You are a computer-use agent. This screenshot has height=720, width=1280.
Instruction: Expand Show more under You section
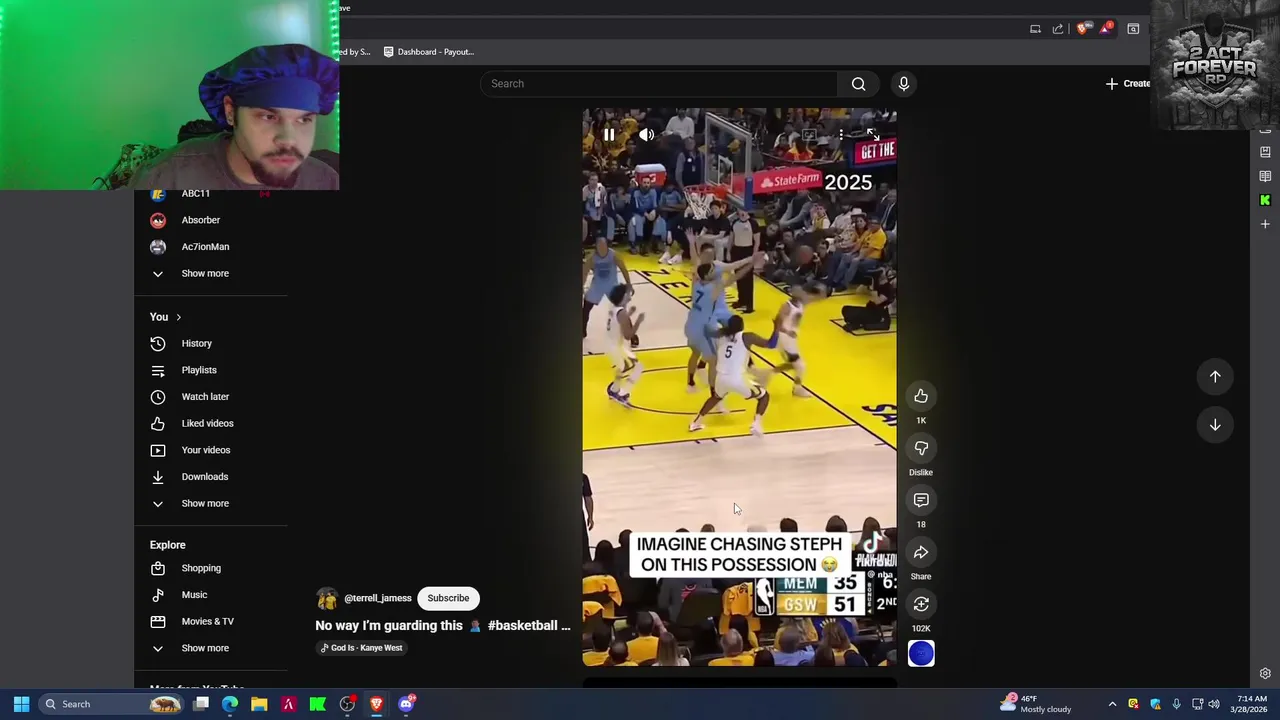(205, 504)
